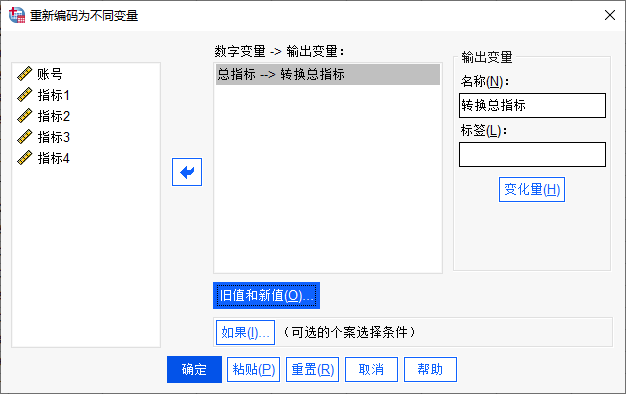The width and height of the screenshot is (626, 394).
Task: Open 旧值和新值(O)... dialog
Action: [266, 295]
